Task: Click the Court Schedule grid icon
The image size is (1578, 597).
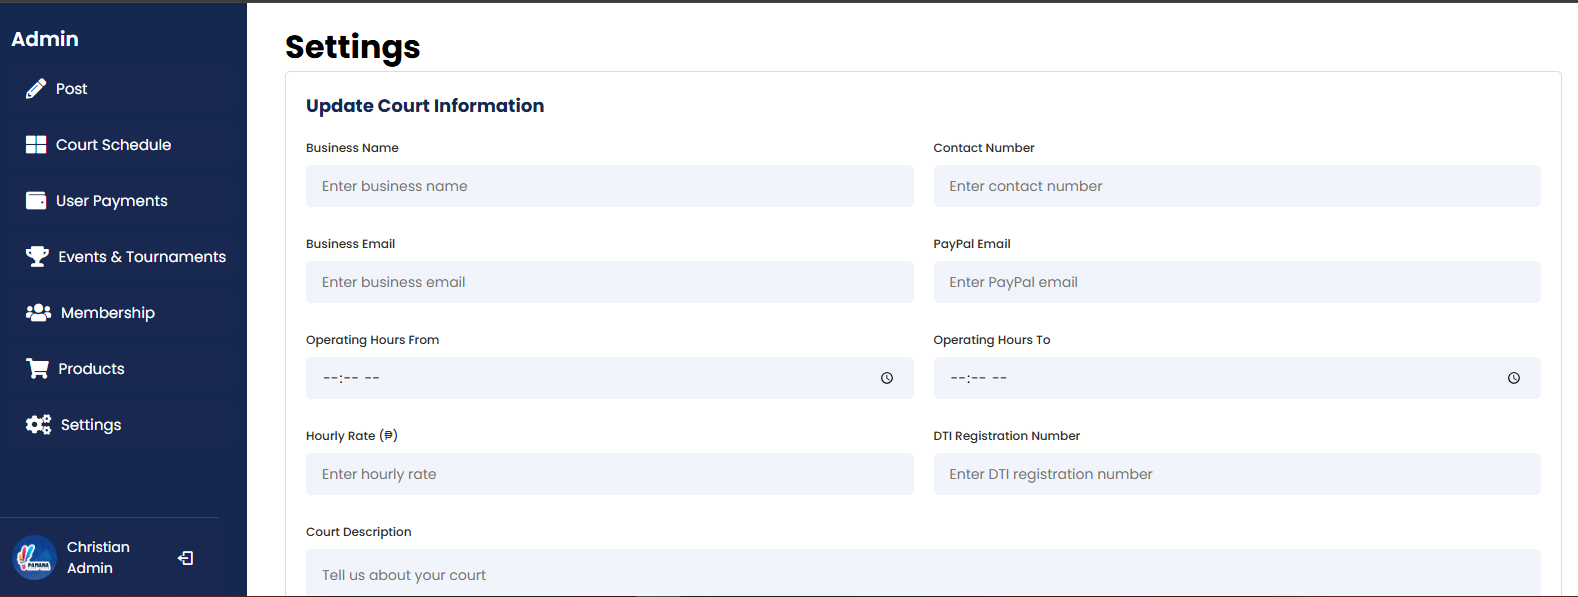Action: click(36, 145)
